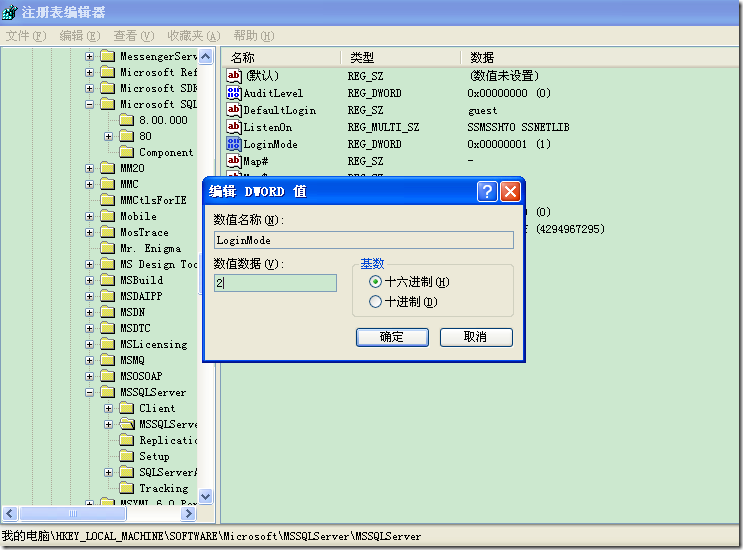743x550 pixels.
Task: Select the MSDAIPP tree item
Action: [141, 296]
